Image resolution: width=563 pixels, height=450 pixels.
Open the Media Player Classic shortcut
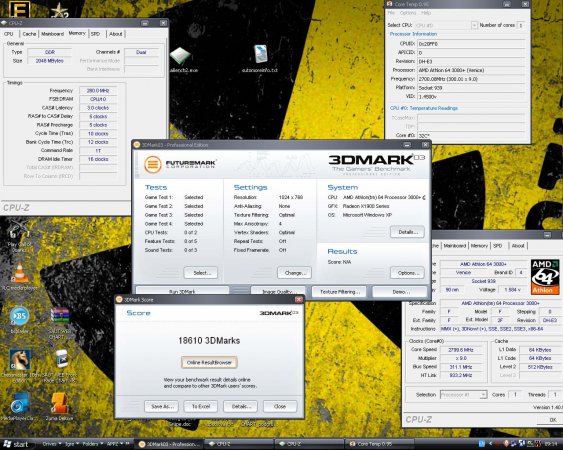[19, 403]
